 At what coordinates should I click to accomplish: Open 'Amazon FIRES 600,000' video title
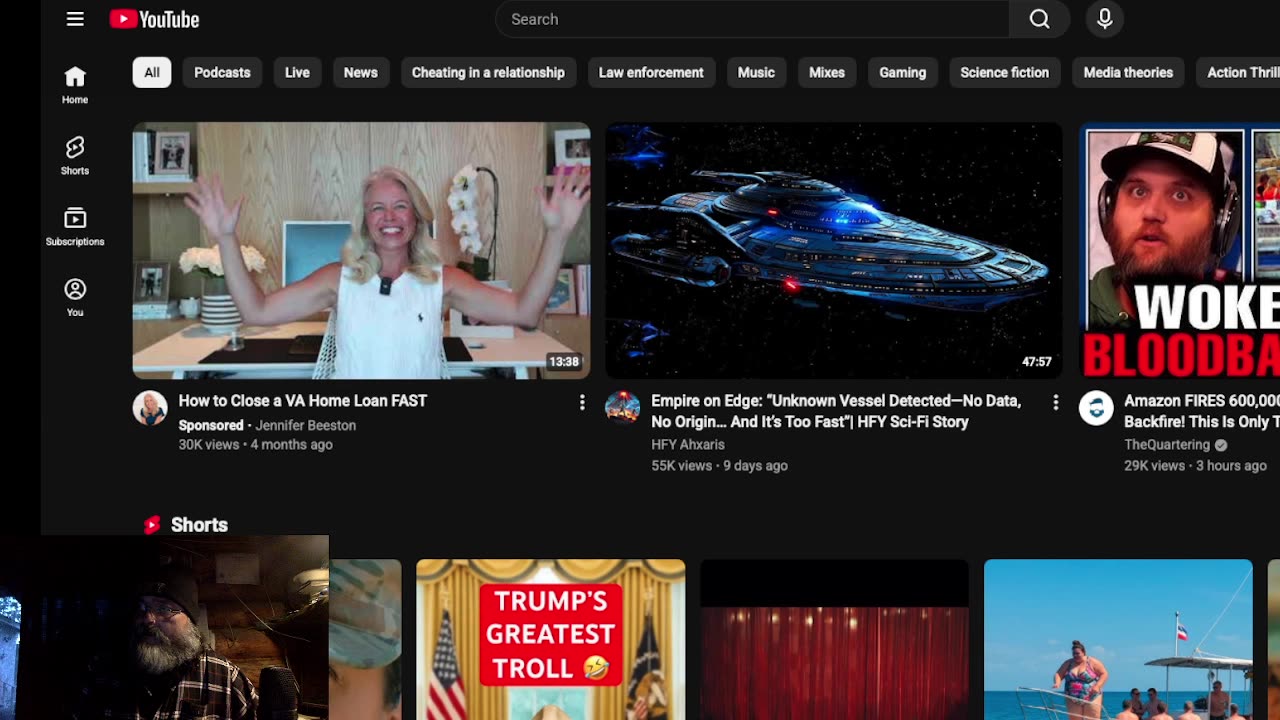coord(1202,411)
